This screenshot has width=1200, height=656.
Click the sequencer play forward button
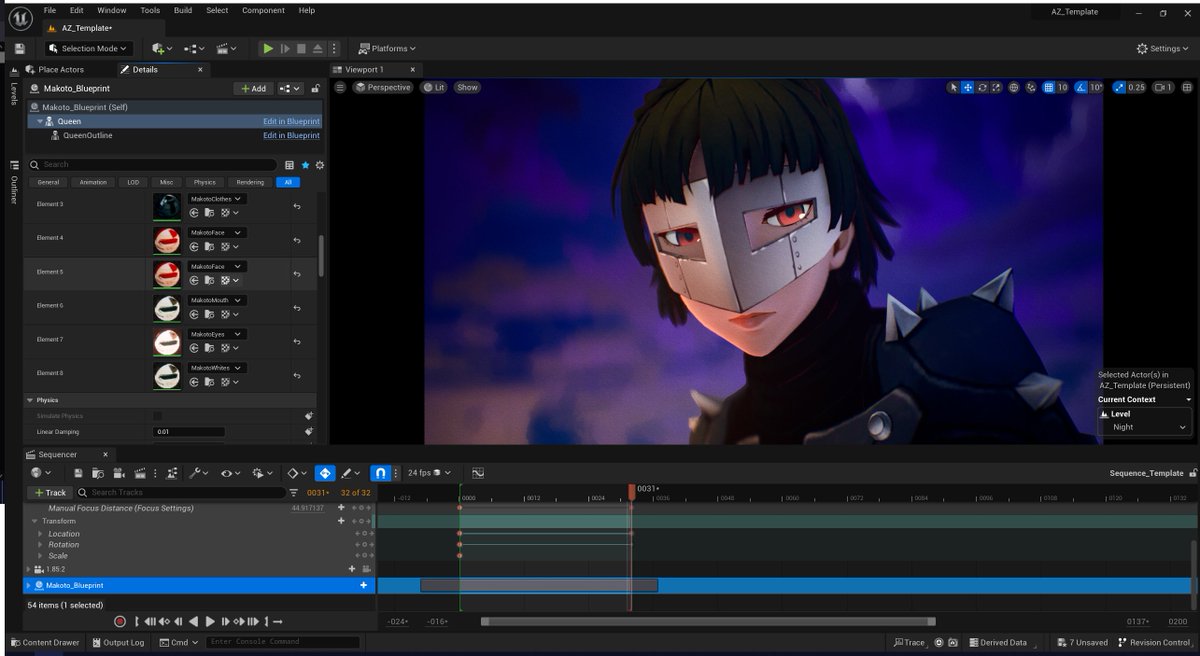pos(210,621)
